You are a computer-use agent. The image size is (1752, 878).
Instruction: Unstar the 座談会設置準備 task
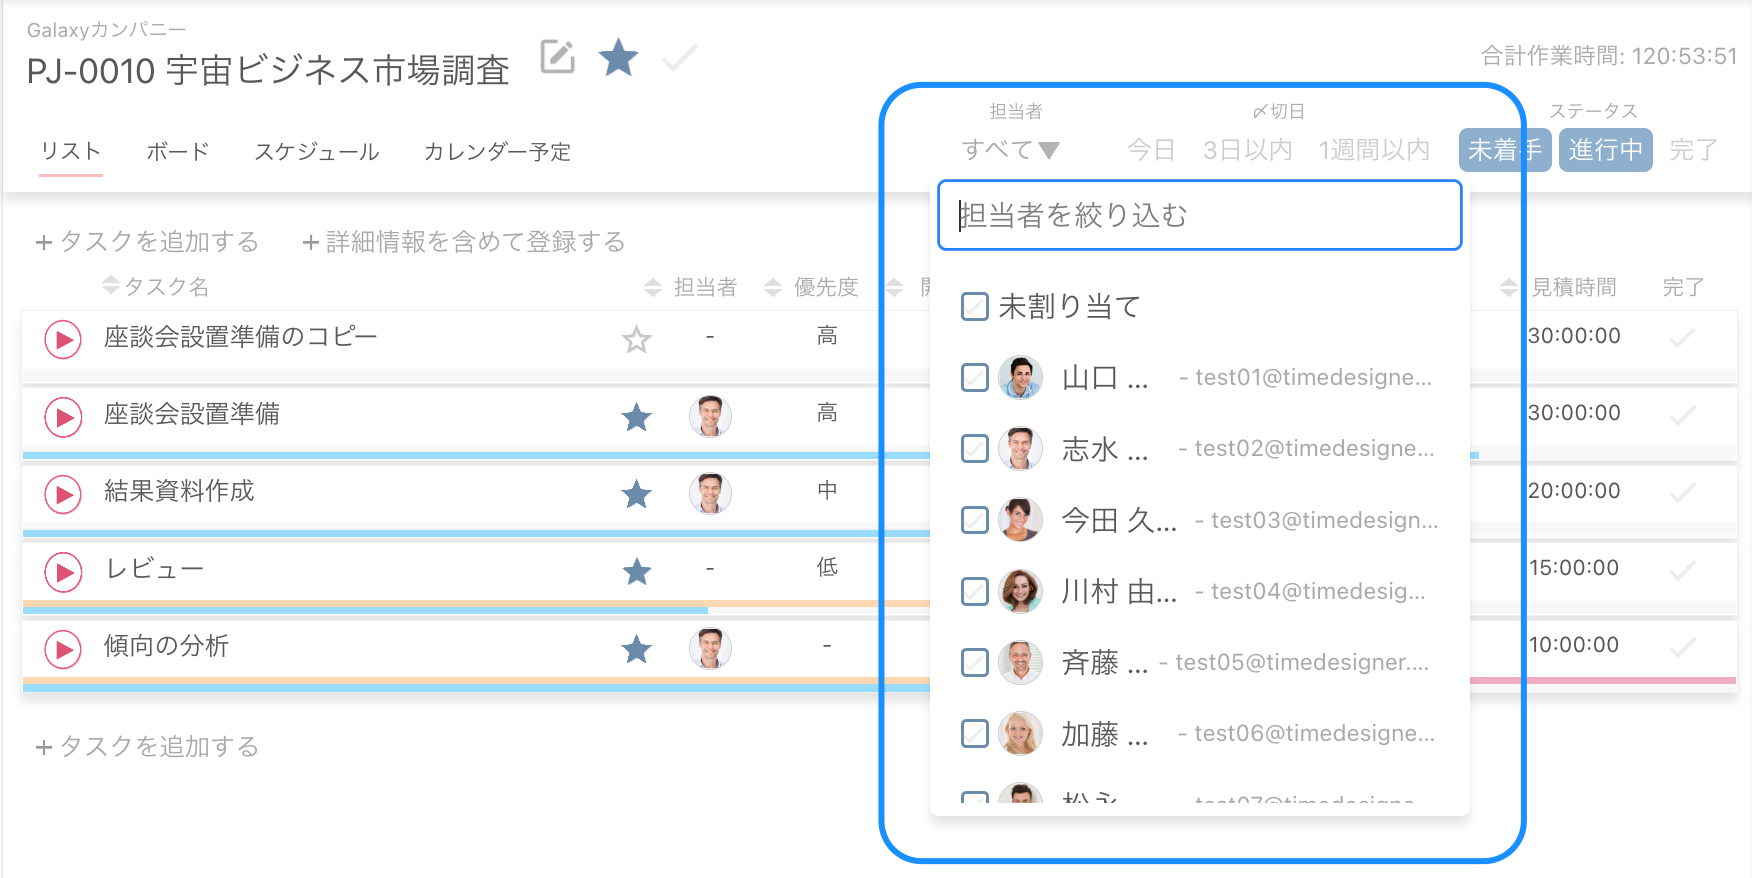[x=636, y=417]
